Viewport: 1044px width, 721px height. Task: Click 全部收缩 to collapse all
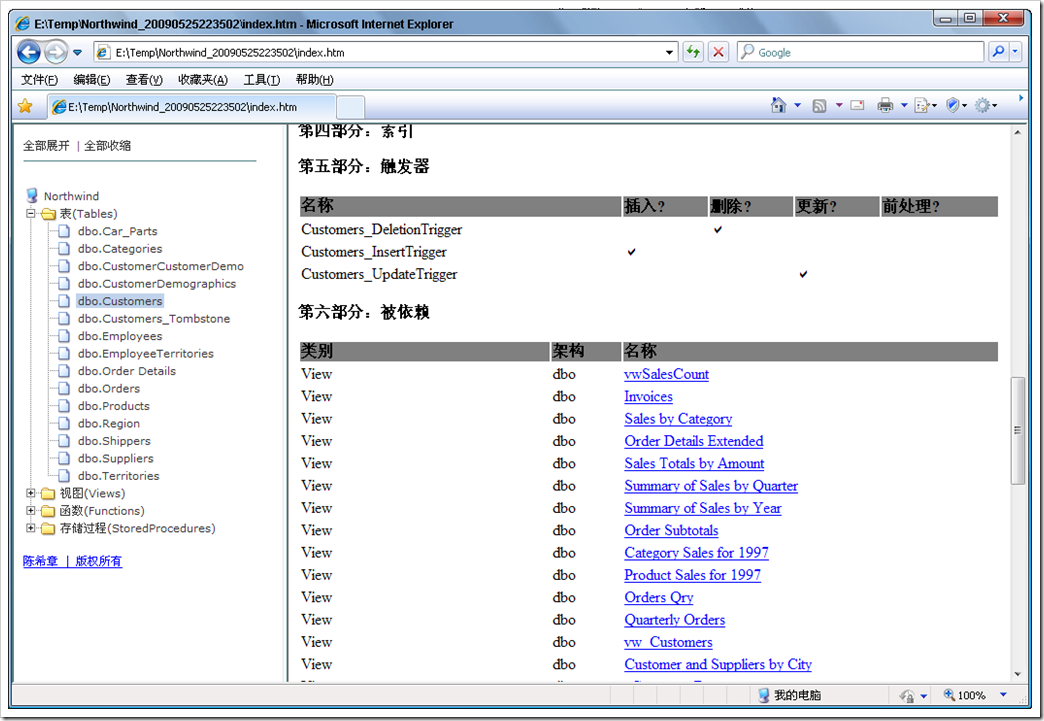107,146
